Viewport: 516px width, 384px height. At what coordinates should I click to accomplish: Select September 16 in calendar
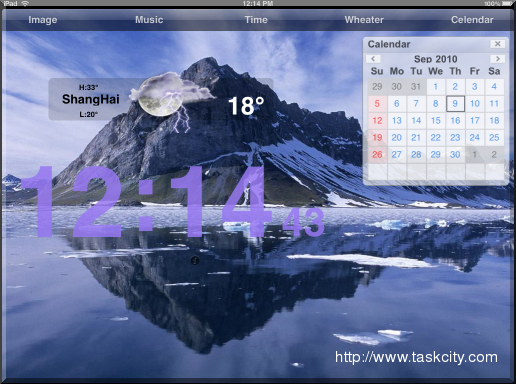(455, 121)
